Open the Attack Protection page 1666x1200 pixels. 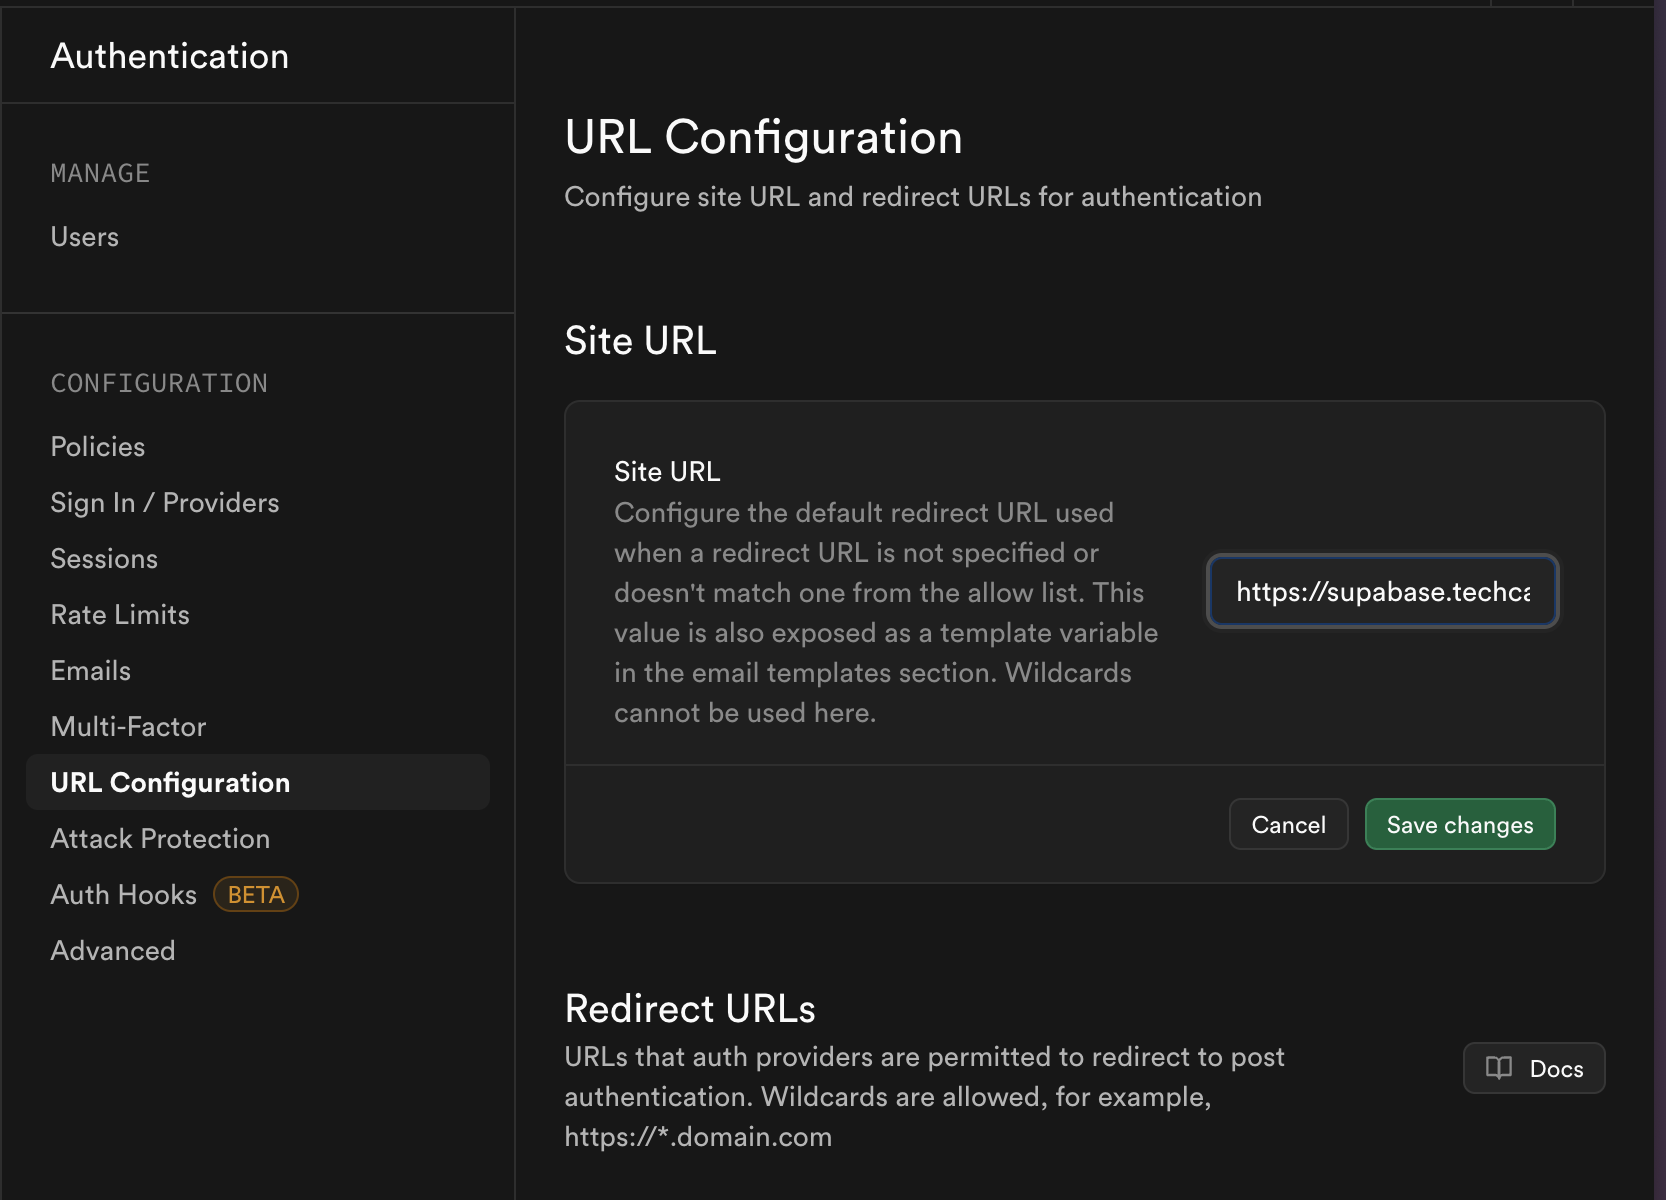[x=160, y=838]
